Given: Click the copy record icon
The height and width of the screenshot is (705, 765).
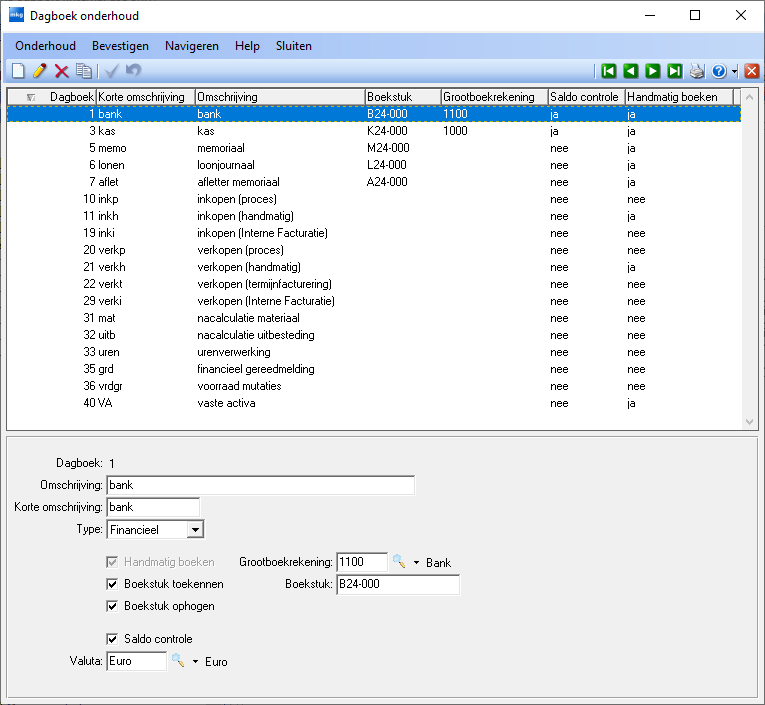Looking at the screenshot, I should point(84,71).
